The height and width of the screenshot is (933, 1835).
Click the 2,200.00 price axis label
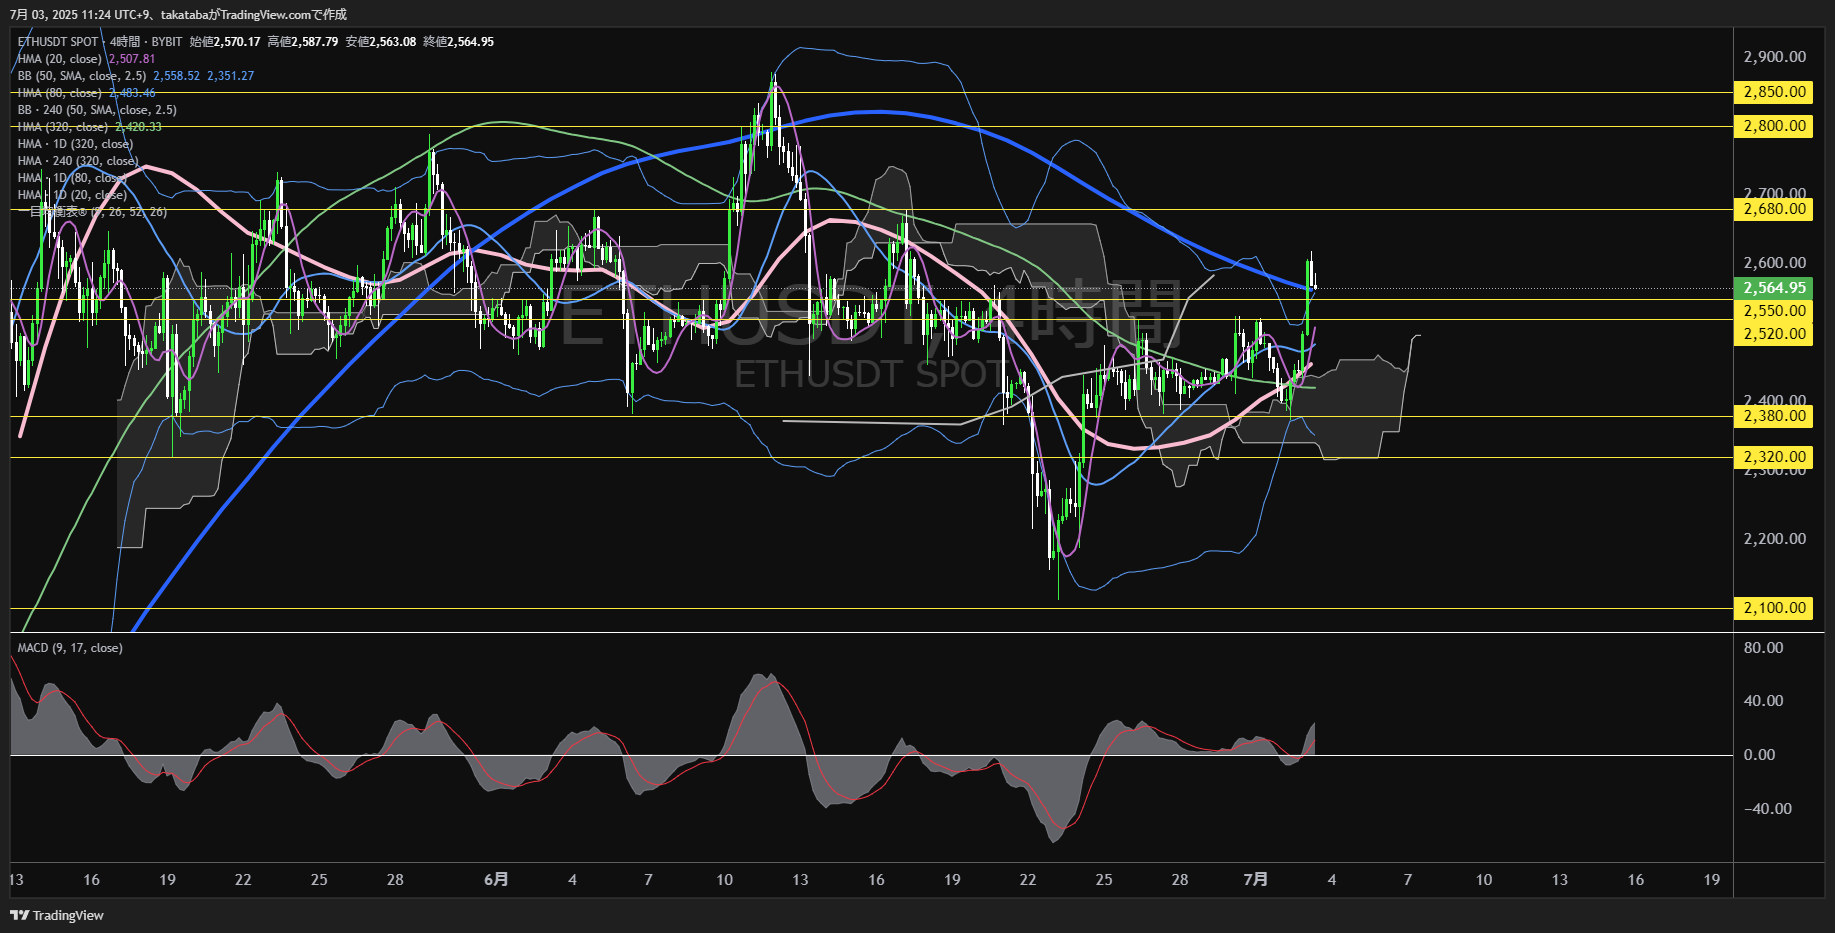1774,539
